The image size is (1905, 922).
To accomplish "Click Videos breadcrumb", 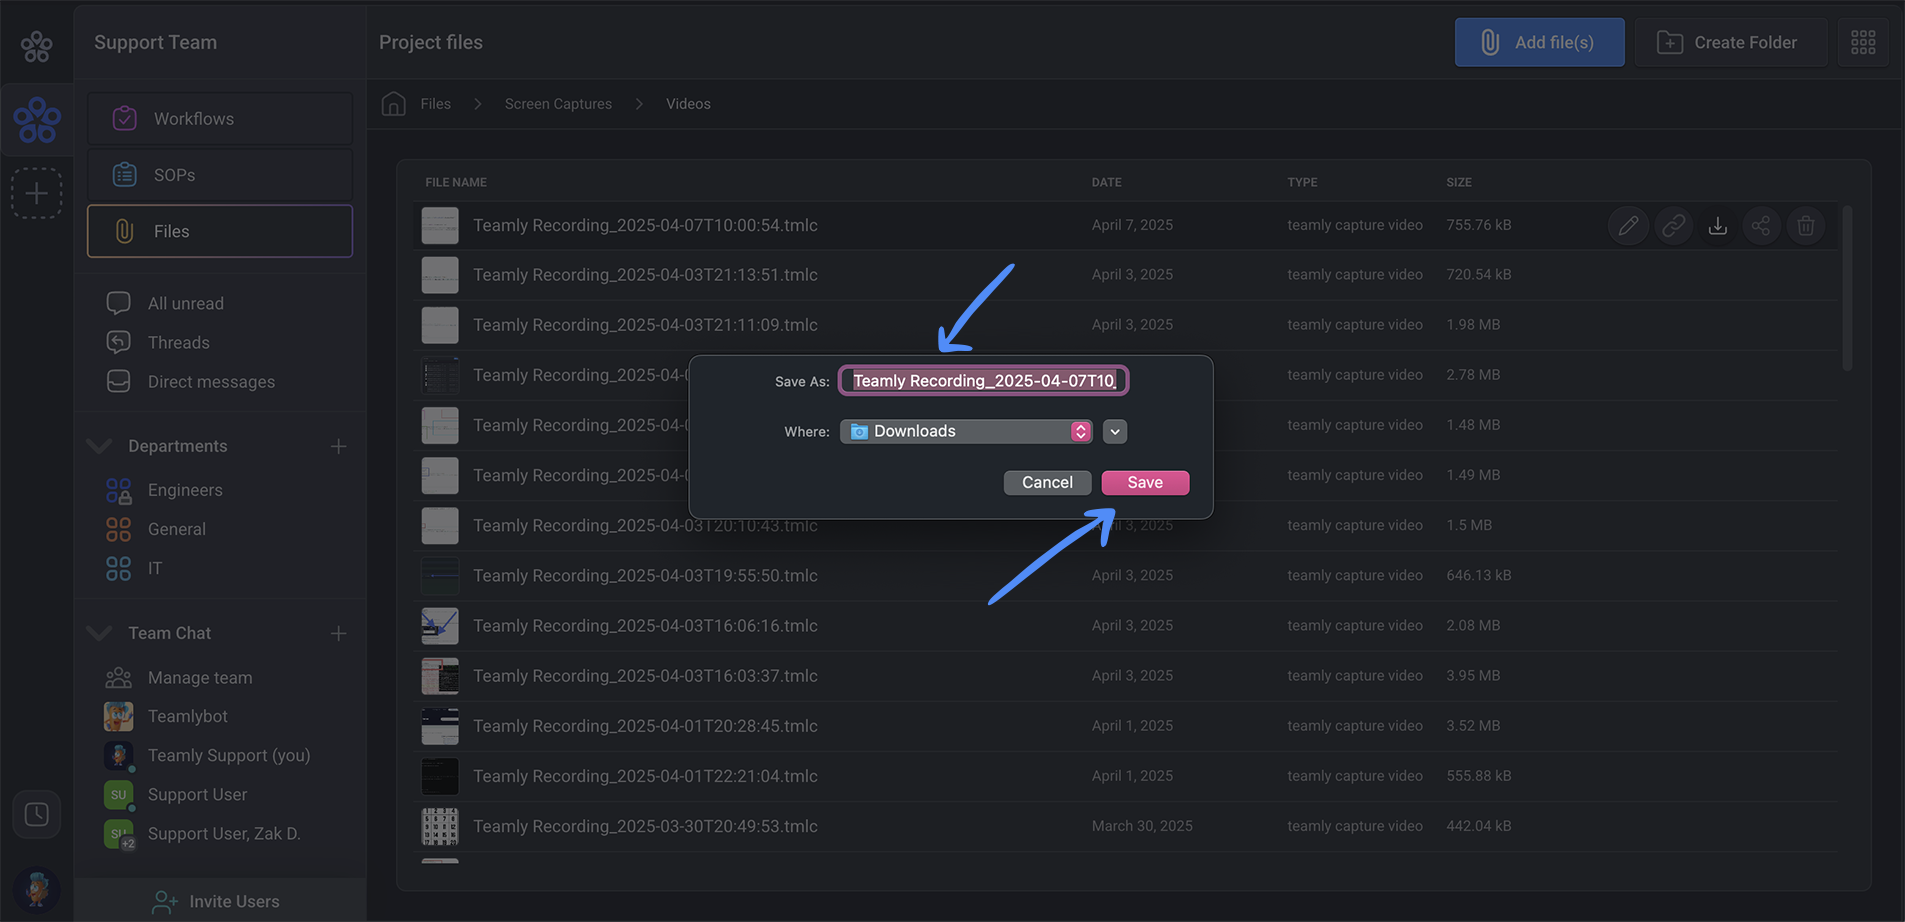I will 688,104.
